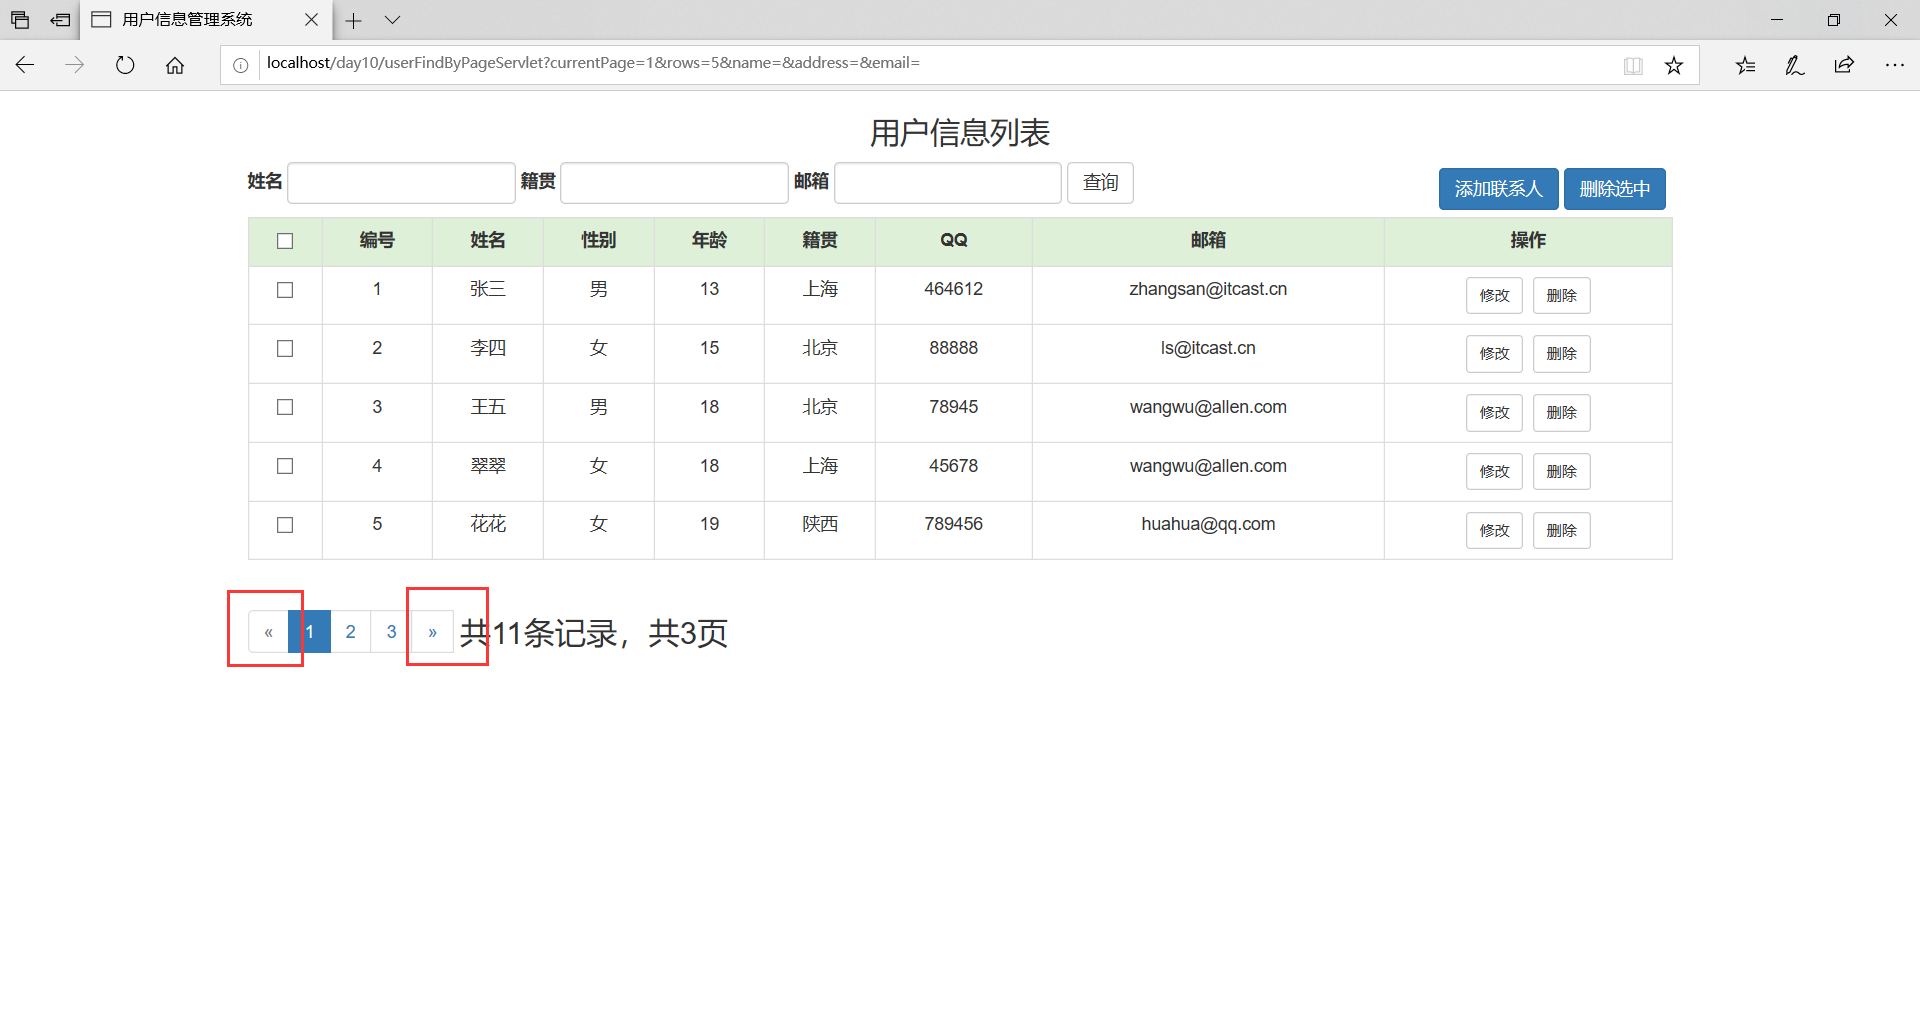The width and height of the screenshot is (1920, 1030).
Task: Click the 籍贯 search input field
Action: point(674,183)
